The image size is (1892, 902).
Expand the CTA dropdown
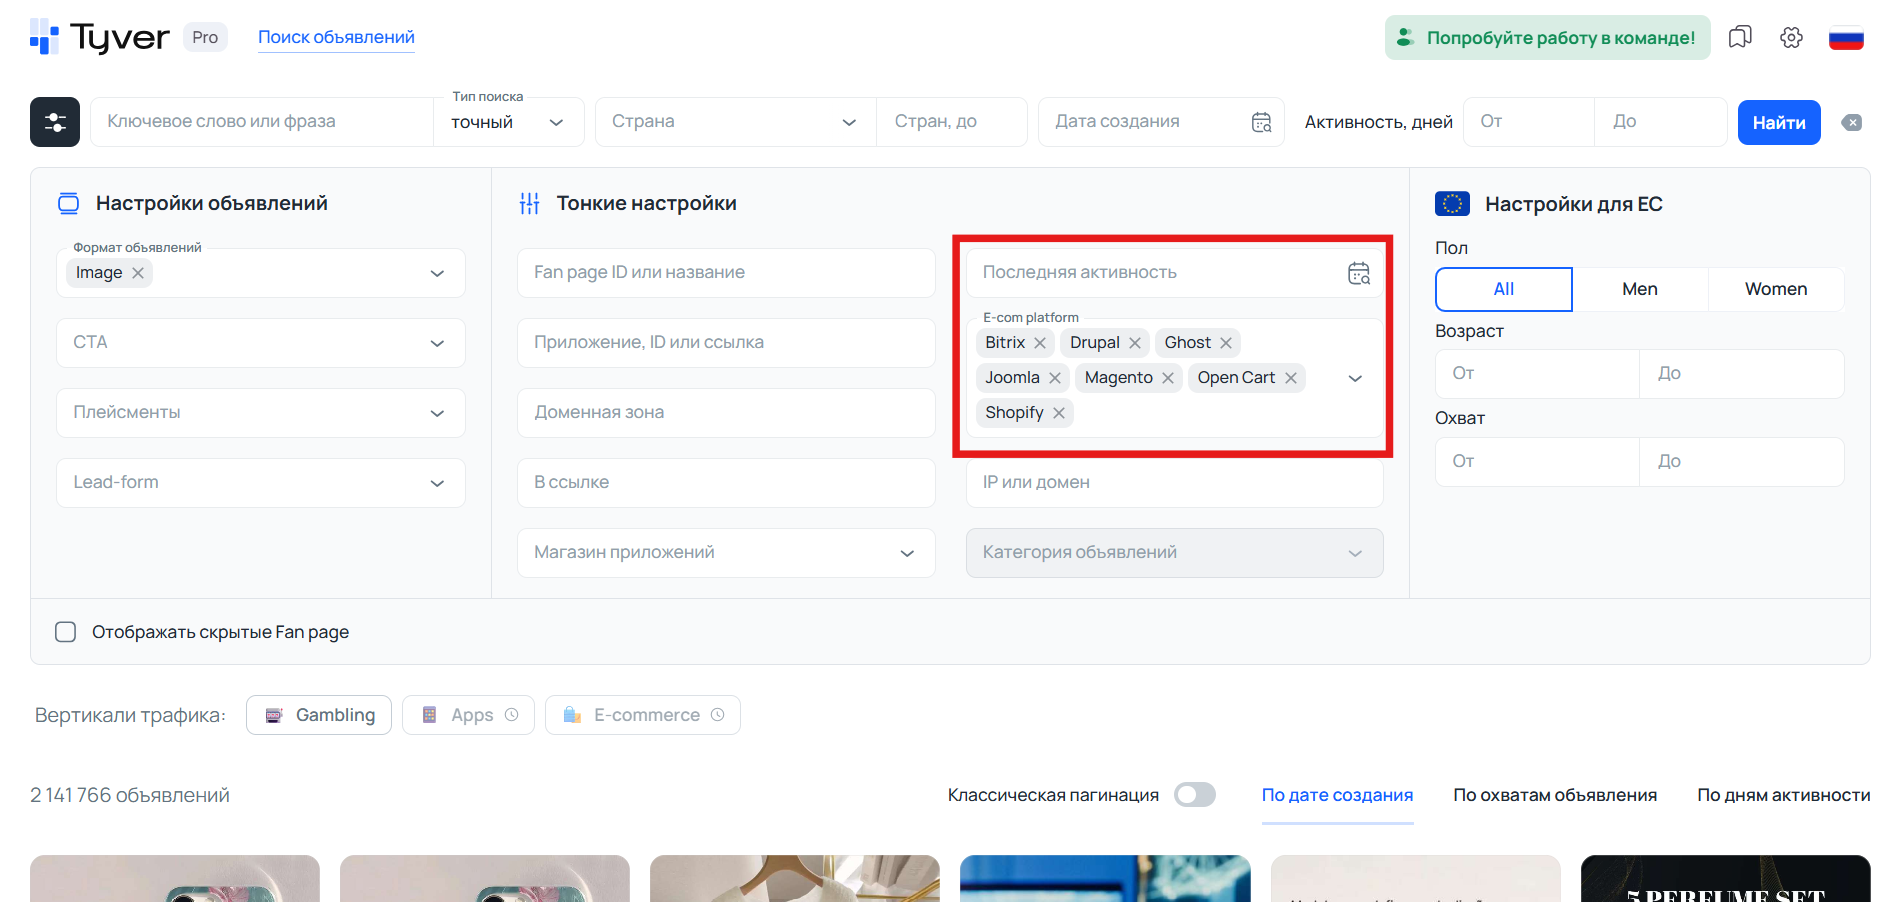click(x=437, y=342)
